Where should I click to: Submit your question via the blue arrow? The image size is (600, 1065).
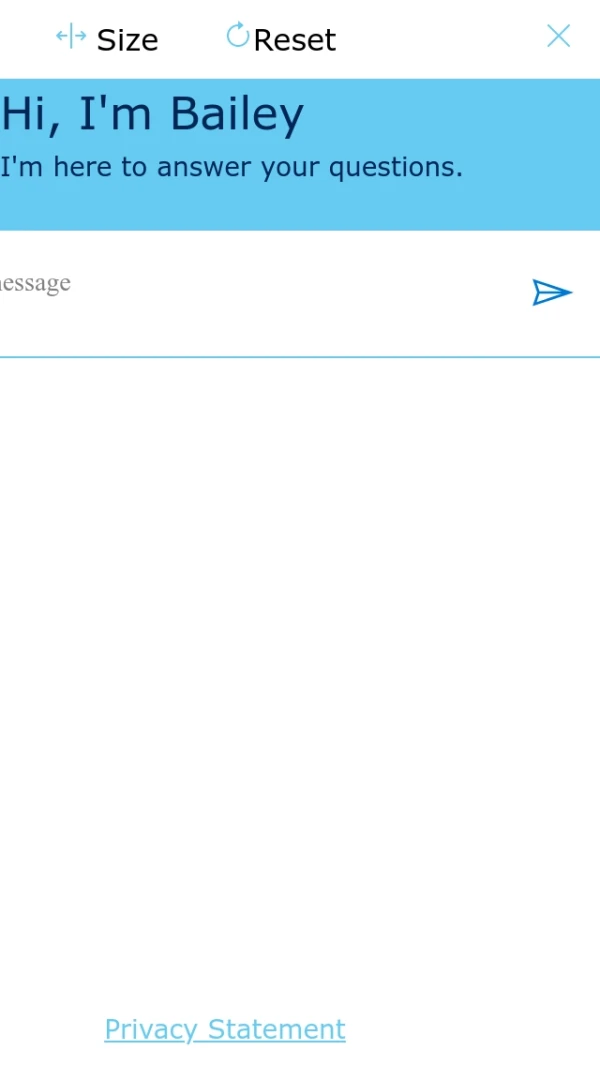point(552,292)
